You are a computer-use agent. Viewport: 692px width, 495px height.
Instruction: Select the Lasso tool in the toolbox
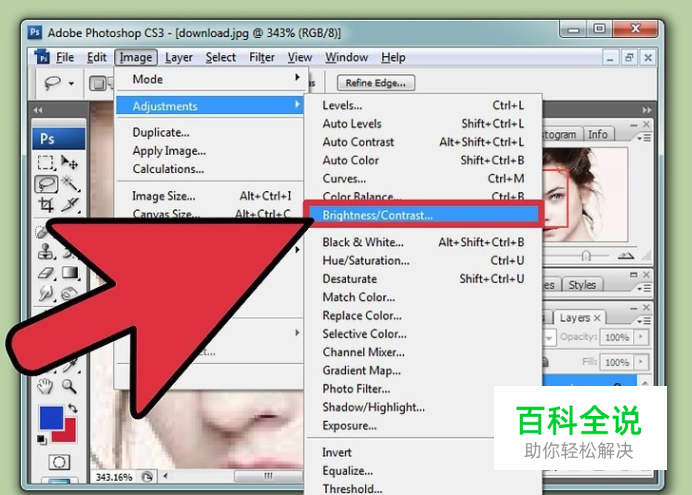point(46,184)
